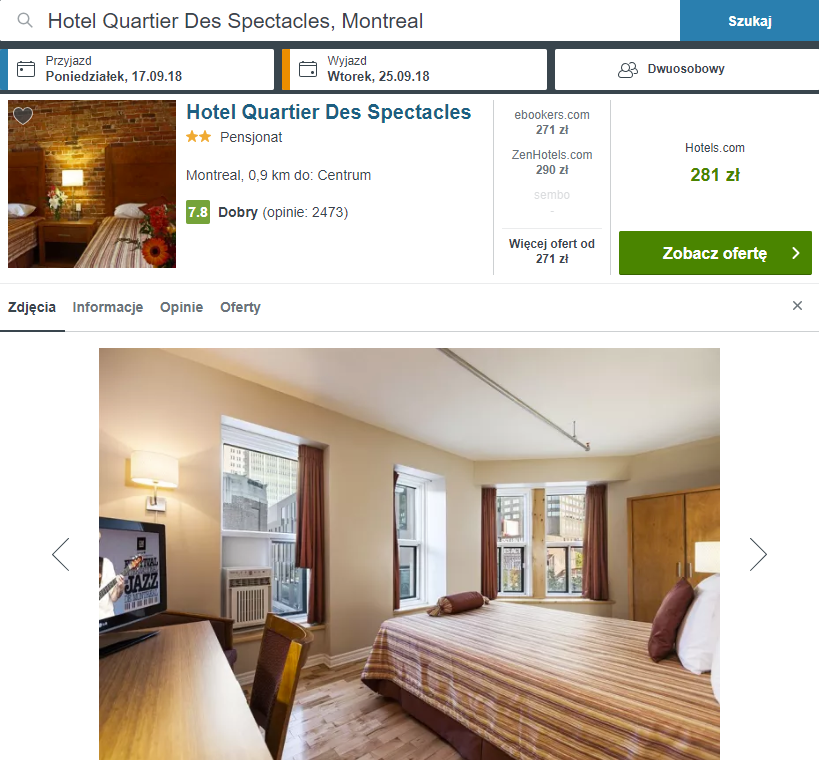819x760 pixels.
Task: Switch to the Oferty tab
Action: point(240,307)
